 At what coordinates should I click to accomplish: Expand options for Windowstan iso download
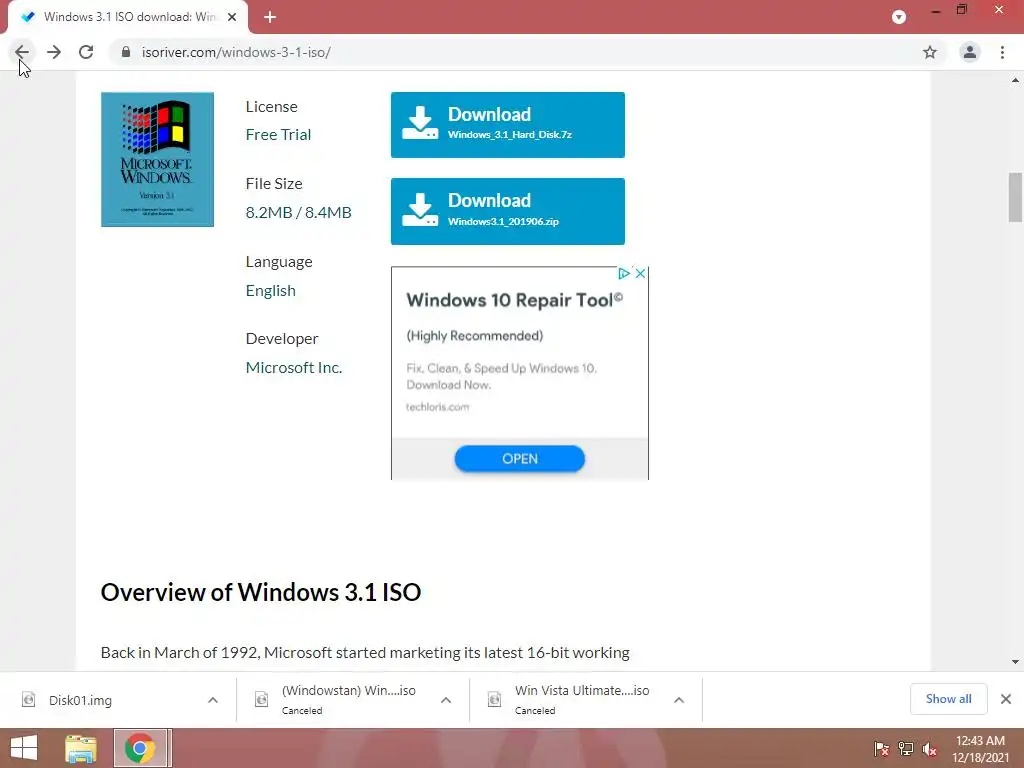coord(446,700)
